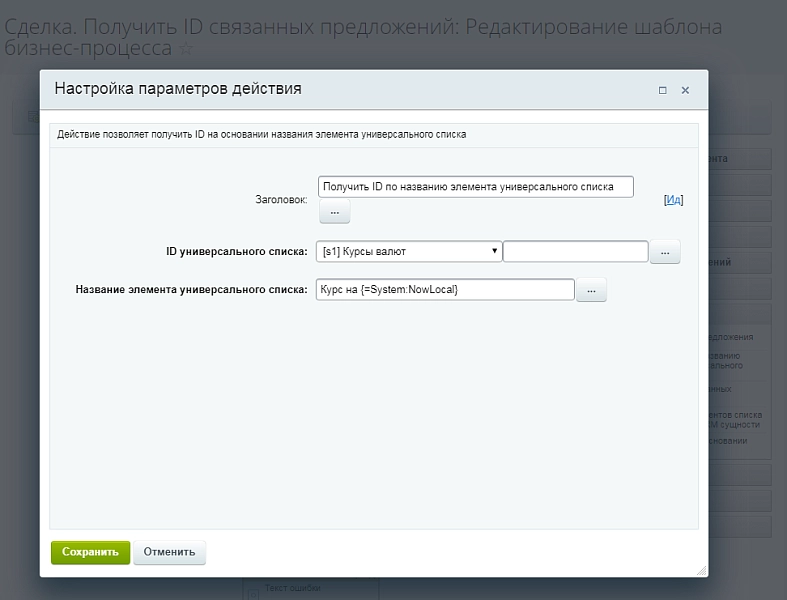Image resolution: width=787 pixels, height=600 pixels.
Task: Expand the [s1] Курсы валют dropdown
Action: click(x=409, y=252)
